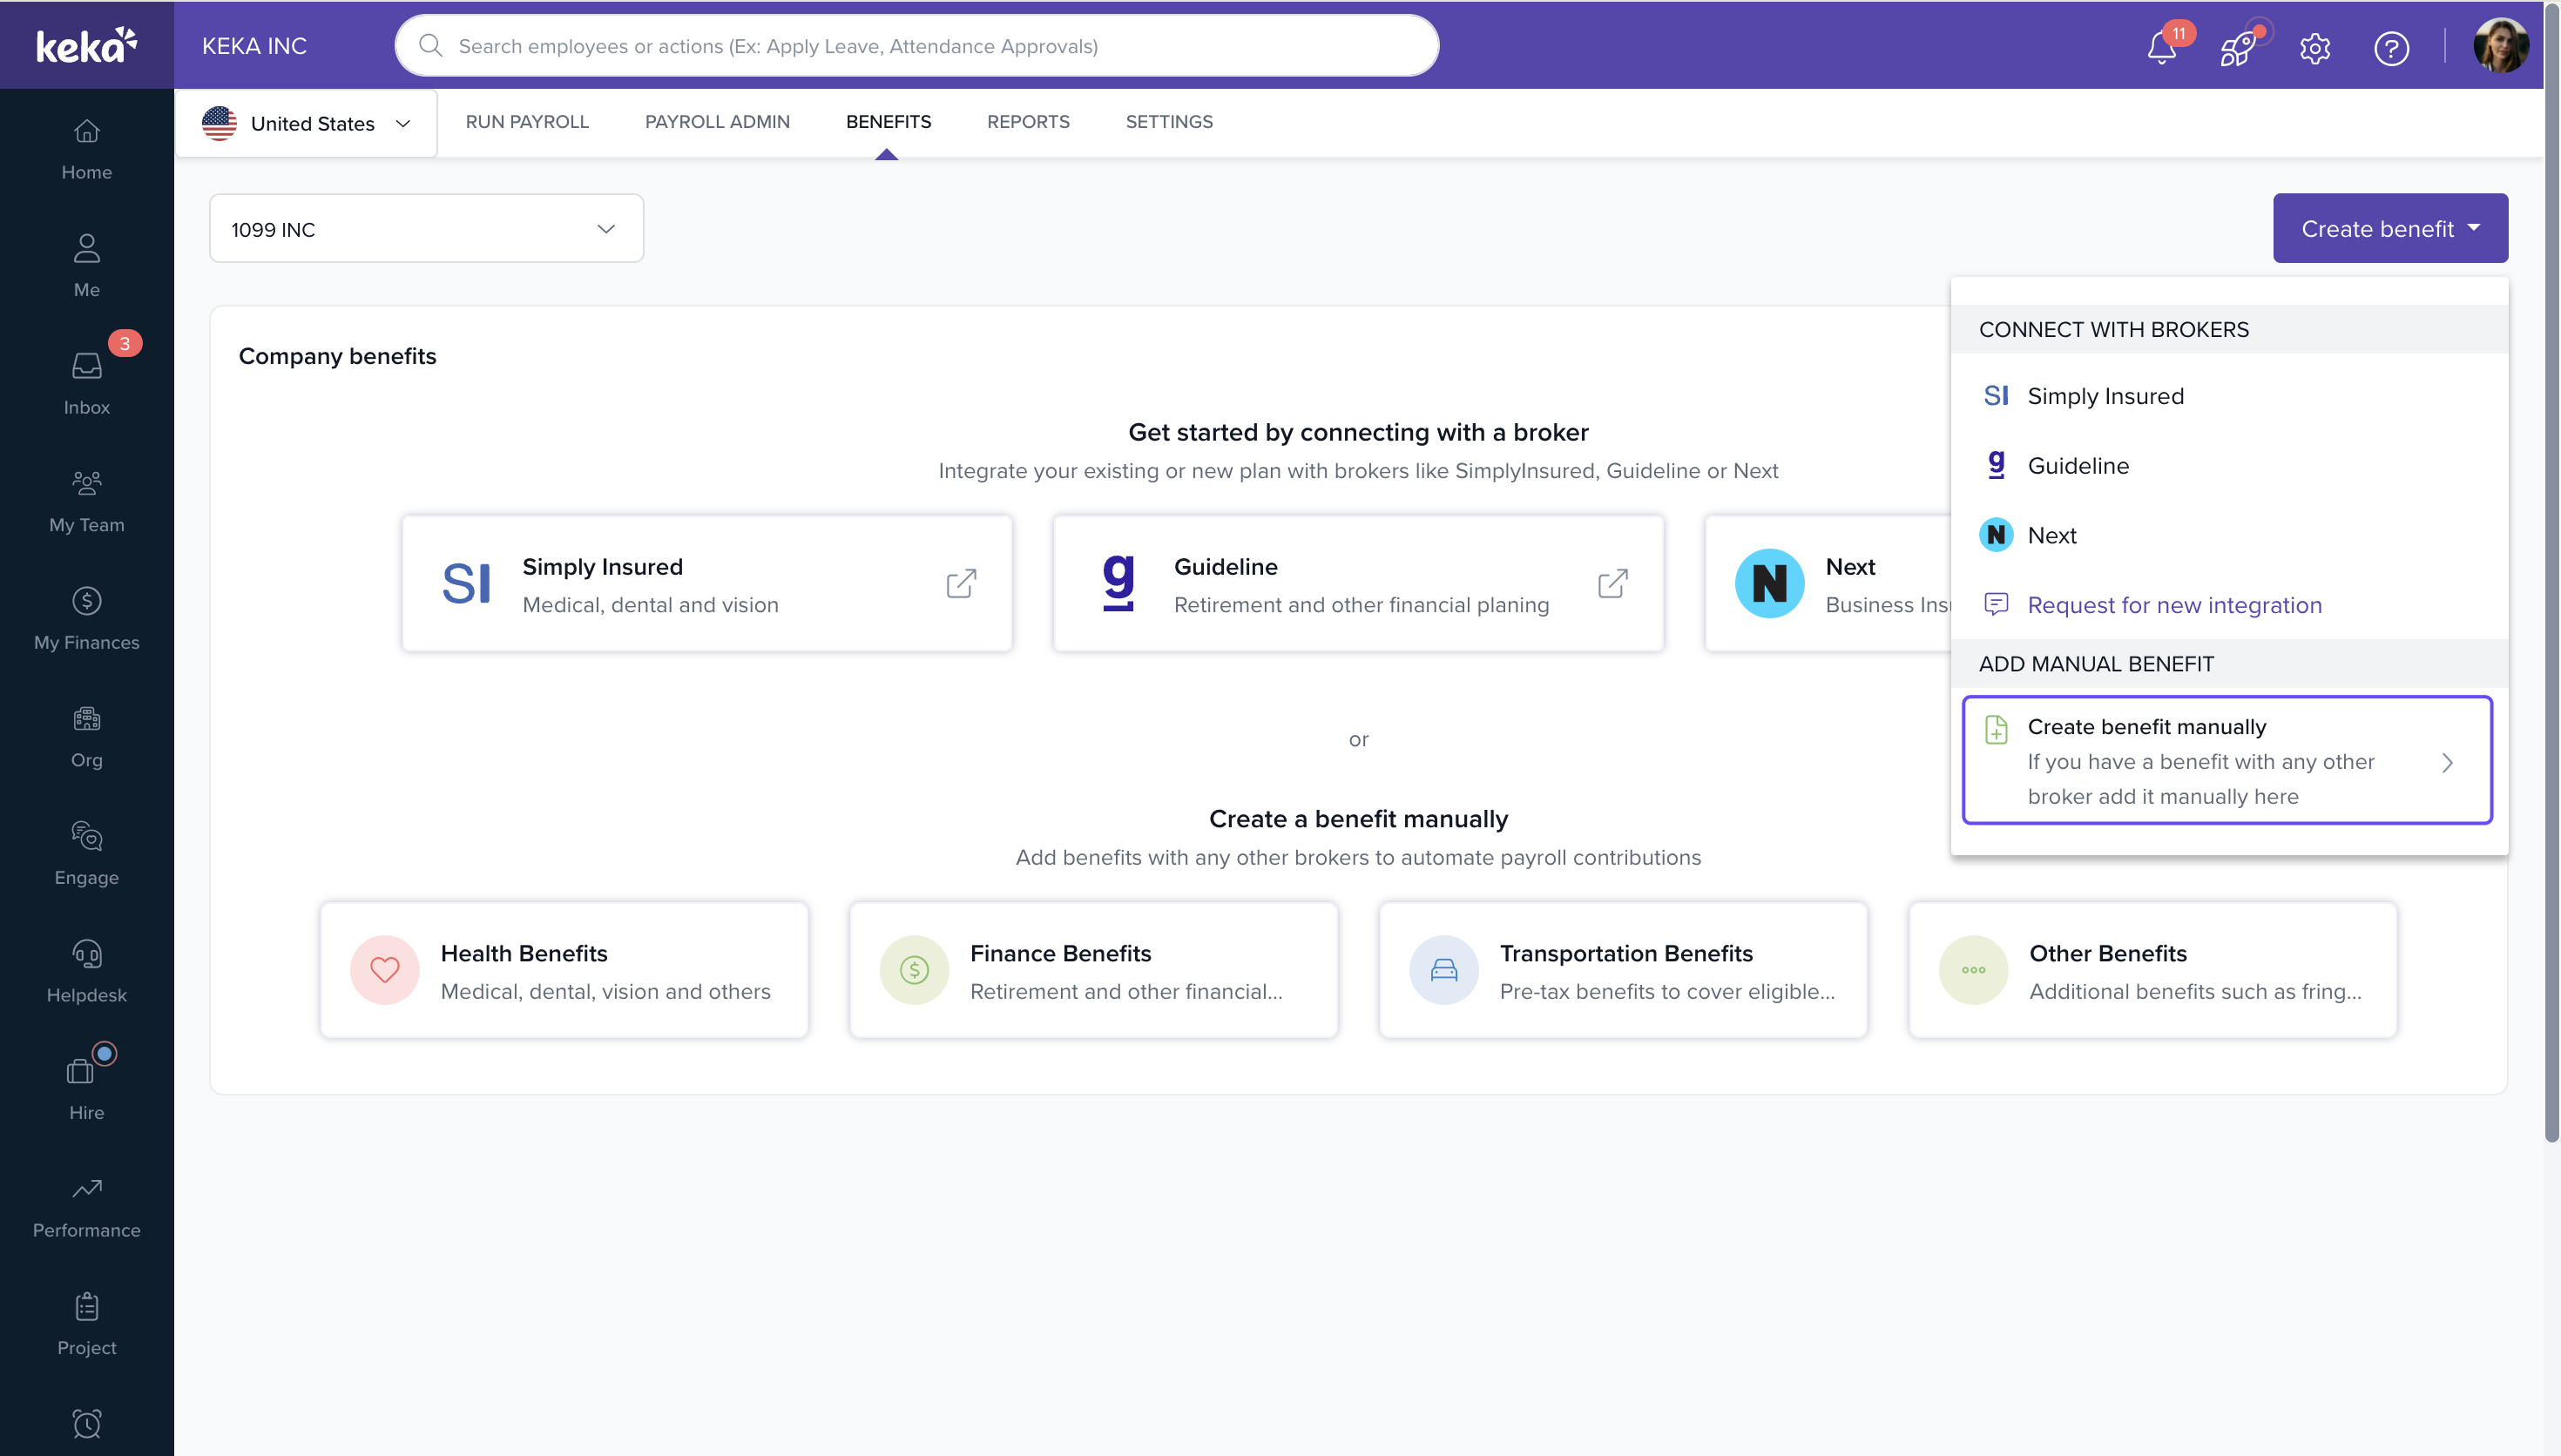Open settings gear icon in header
Screen dimensions: 2561x1456
point(2315,47)
